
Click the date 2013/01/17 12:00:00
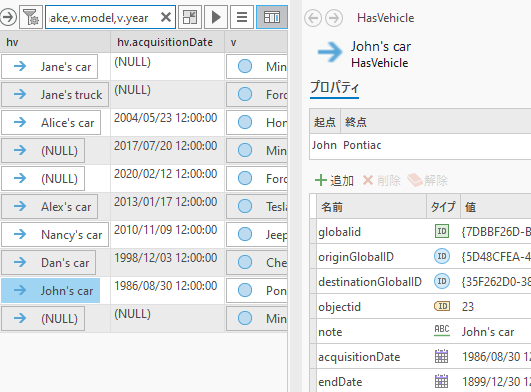[x=165, y=202]
